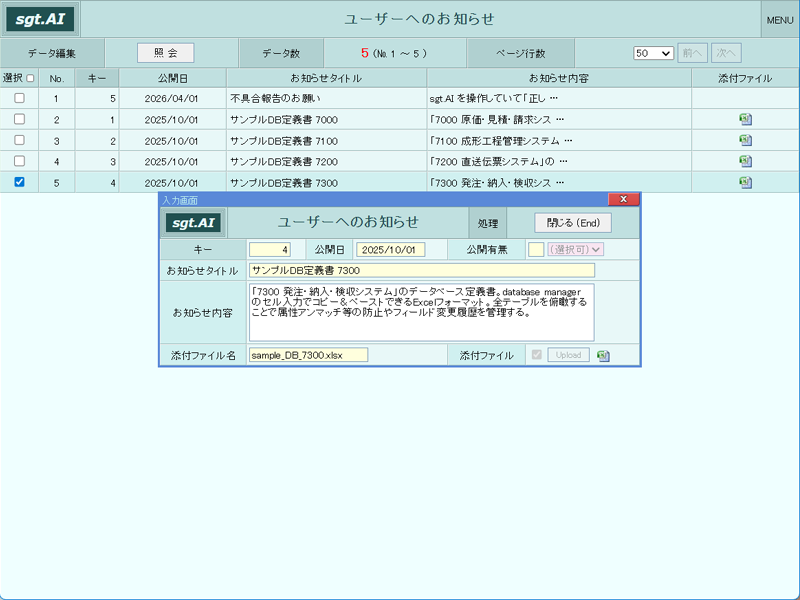Click the 閉じる (End) button
Image resolution: width=800 pixels, height=600 pixels.
(573, 223)
